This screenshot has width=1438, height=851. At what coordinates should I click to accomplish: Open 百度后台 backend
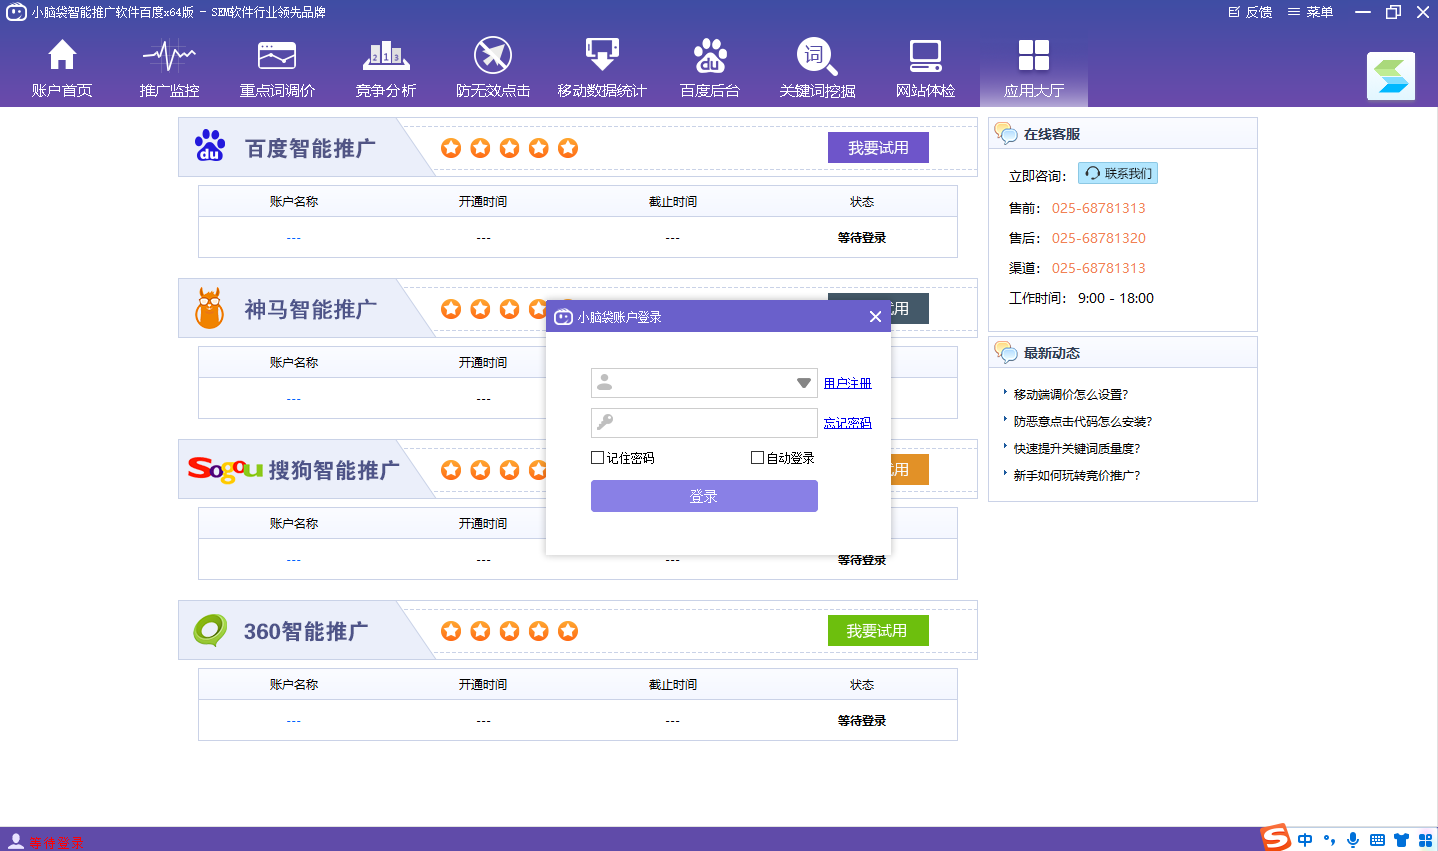tap(710, 69)
